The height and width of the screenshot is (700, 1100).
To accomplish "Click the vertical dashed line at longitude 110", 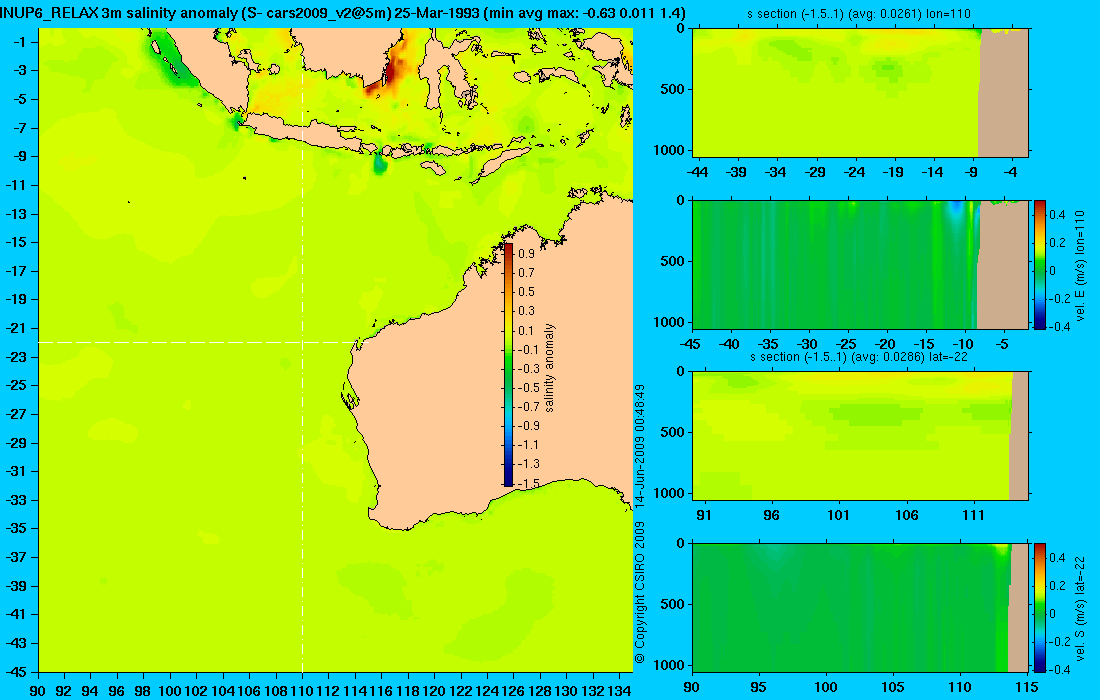I will (302, 350).
